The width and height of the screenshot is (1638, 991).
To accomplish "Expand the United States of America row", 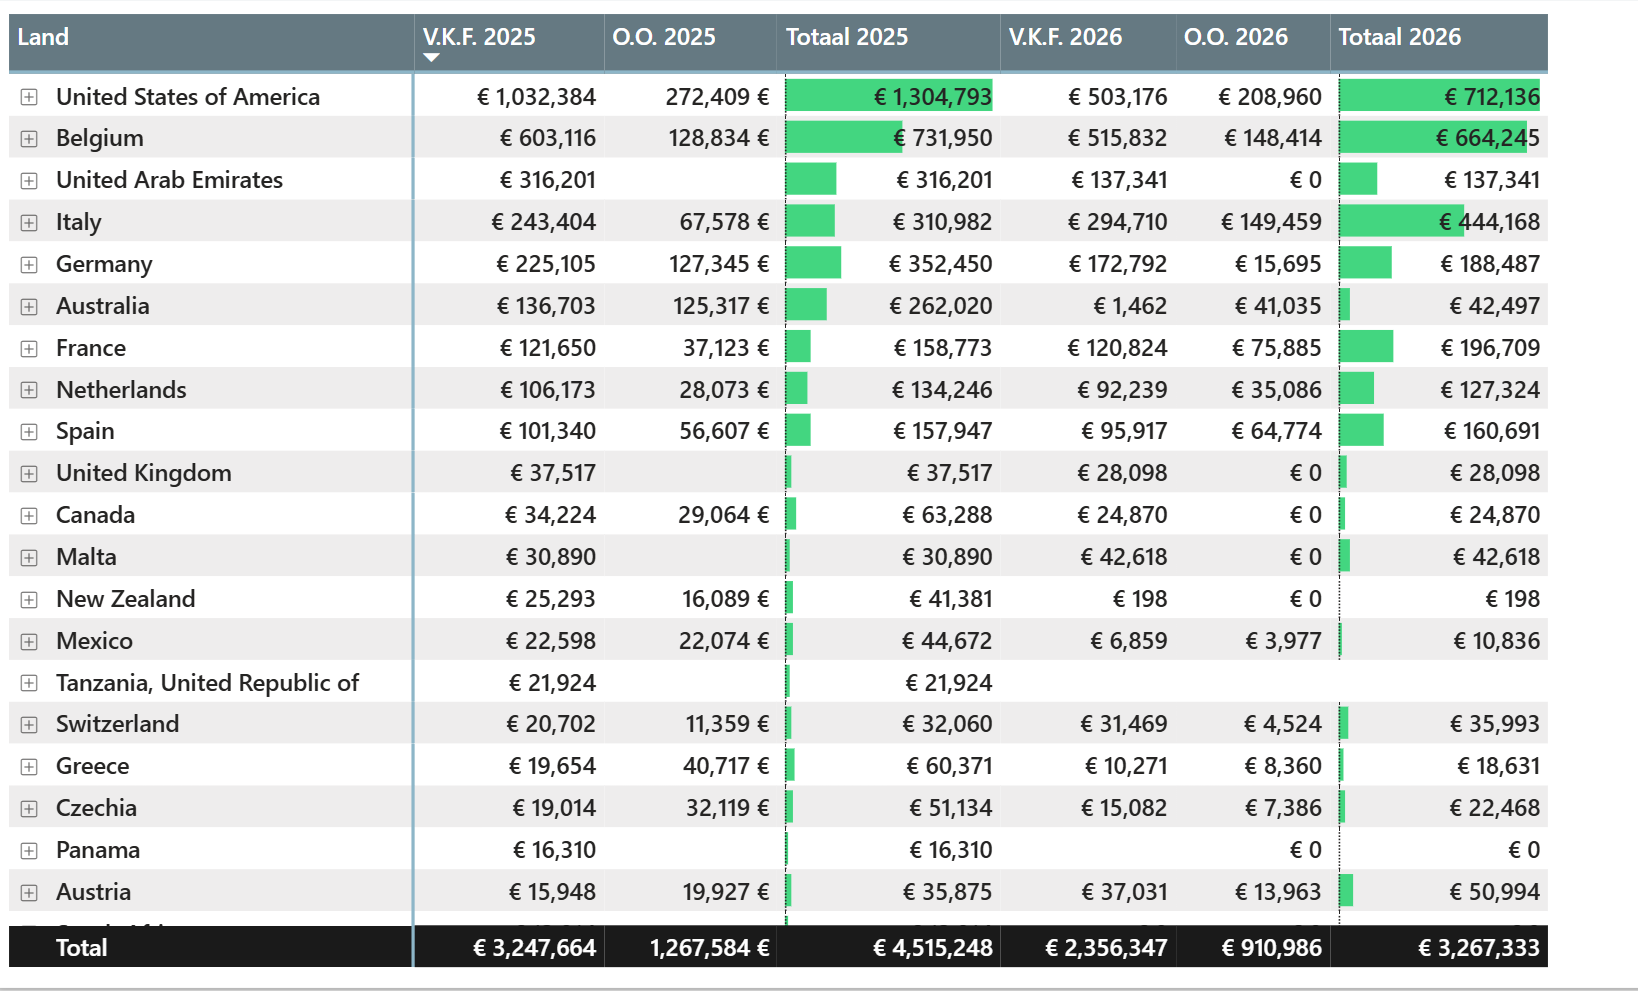I will pyautogui.click(x=29, y=97).
